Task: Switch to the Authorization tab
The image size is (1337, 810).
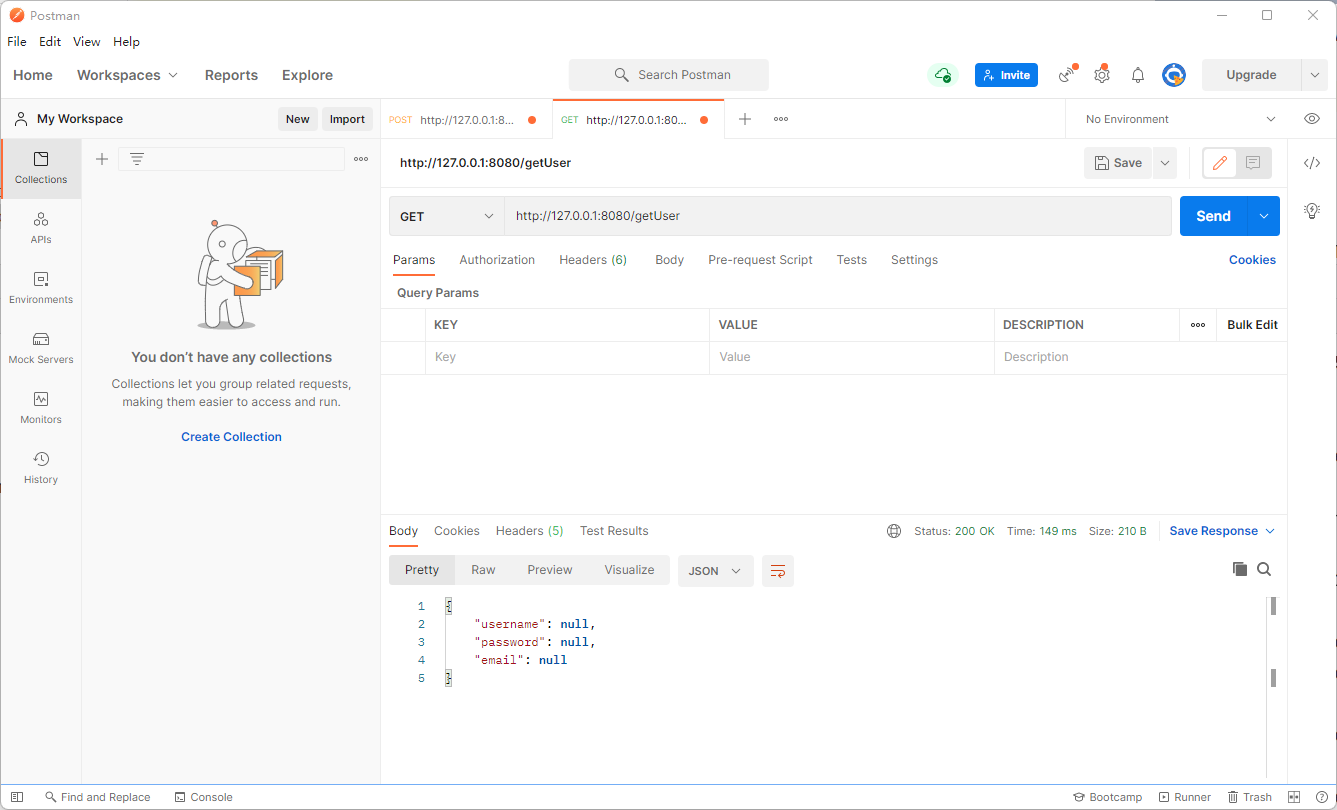Action: coord(497,260)
